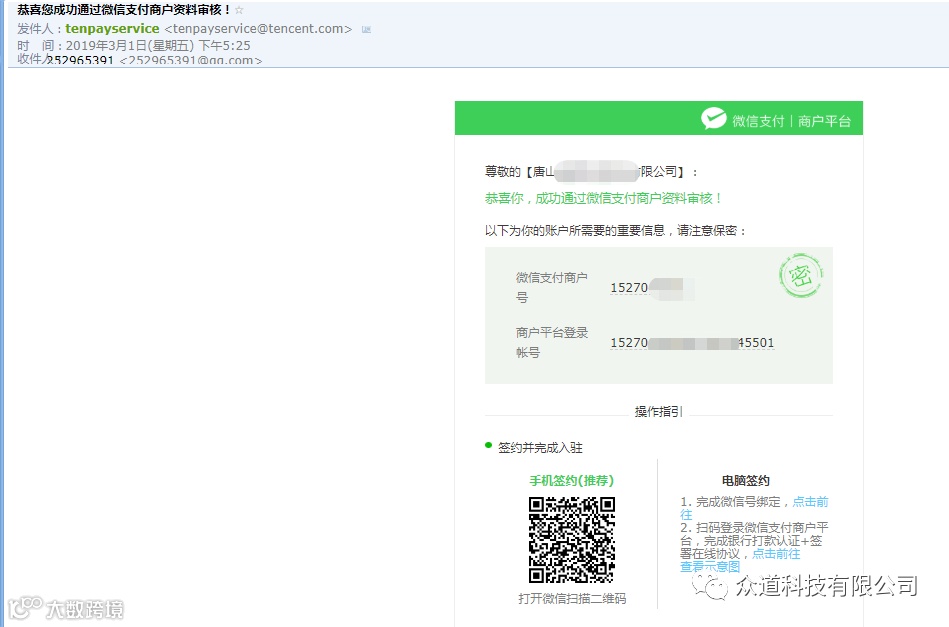
Task: Click the recipient address 252965391@qq.com
Action: [191, 61]
